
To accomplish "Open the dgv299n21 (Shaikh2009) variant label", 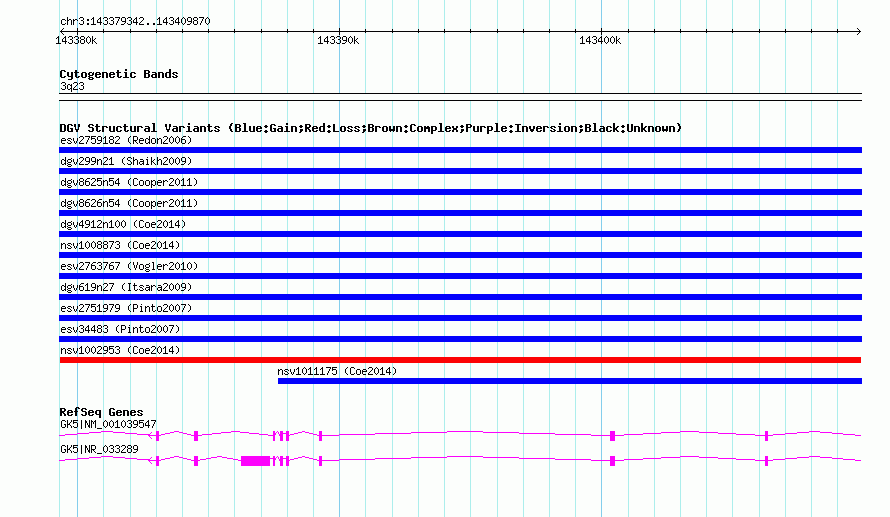I will pyautogui.click(x=126, y=161).
